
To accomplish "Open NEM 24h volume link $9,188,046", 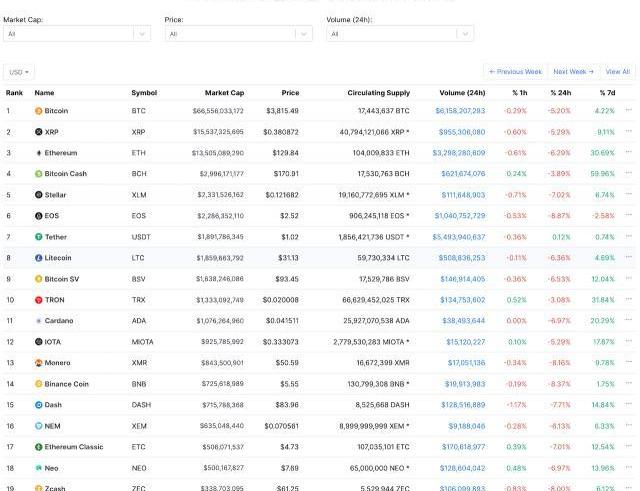I will (x=467, y=426).
